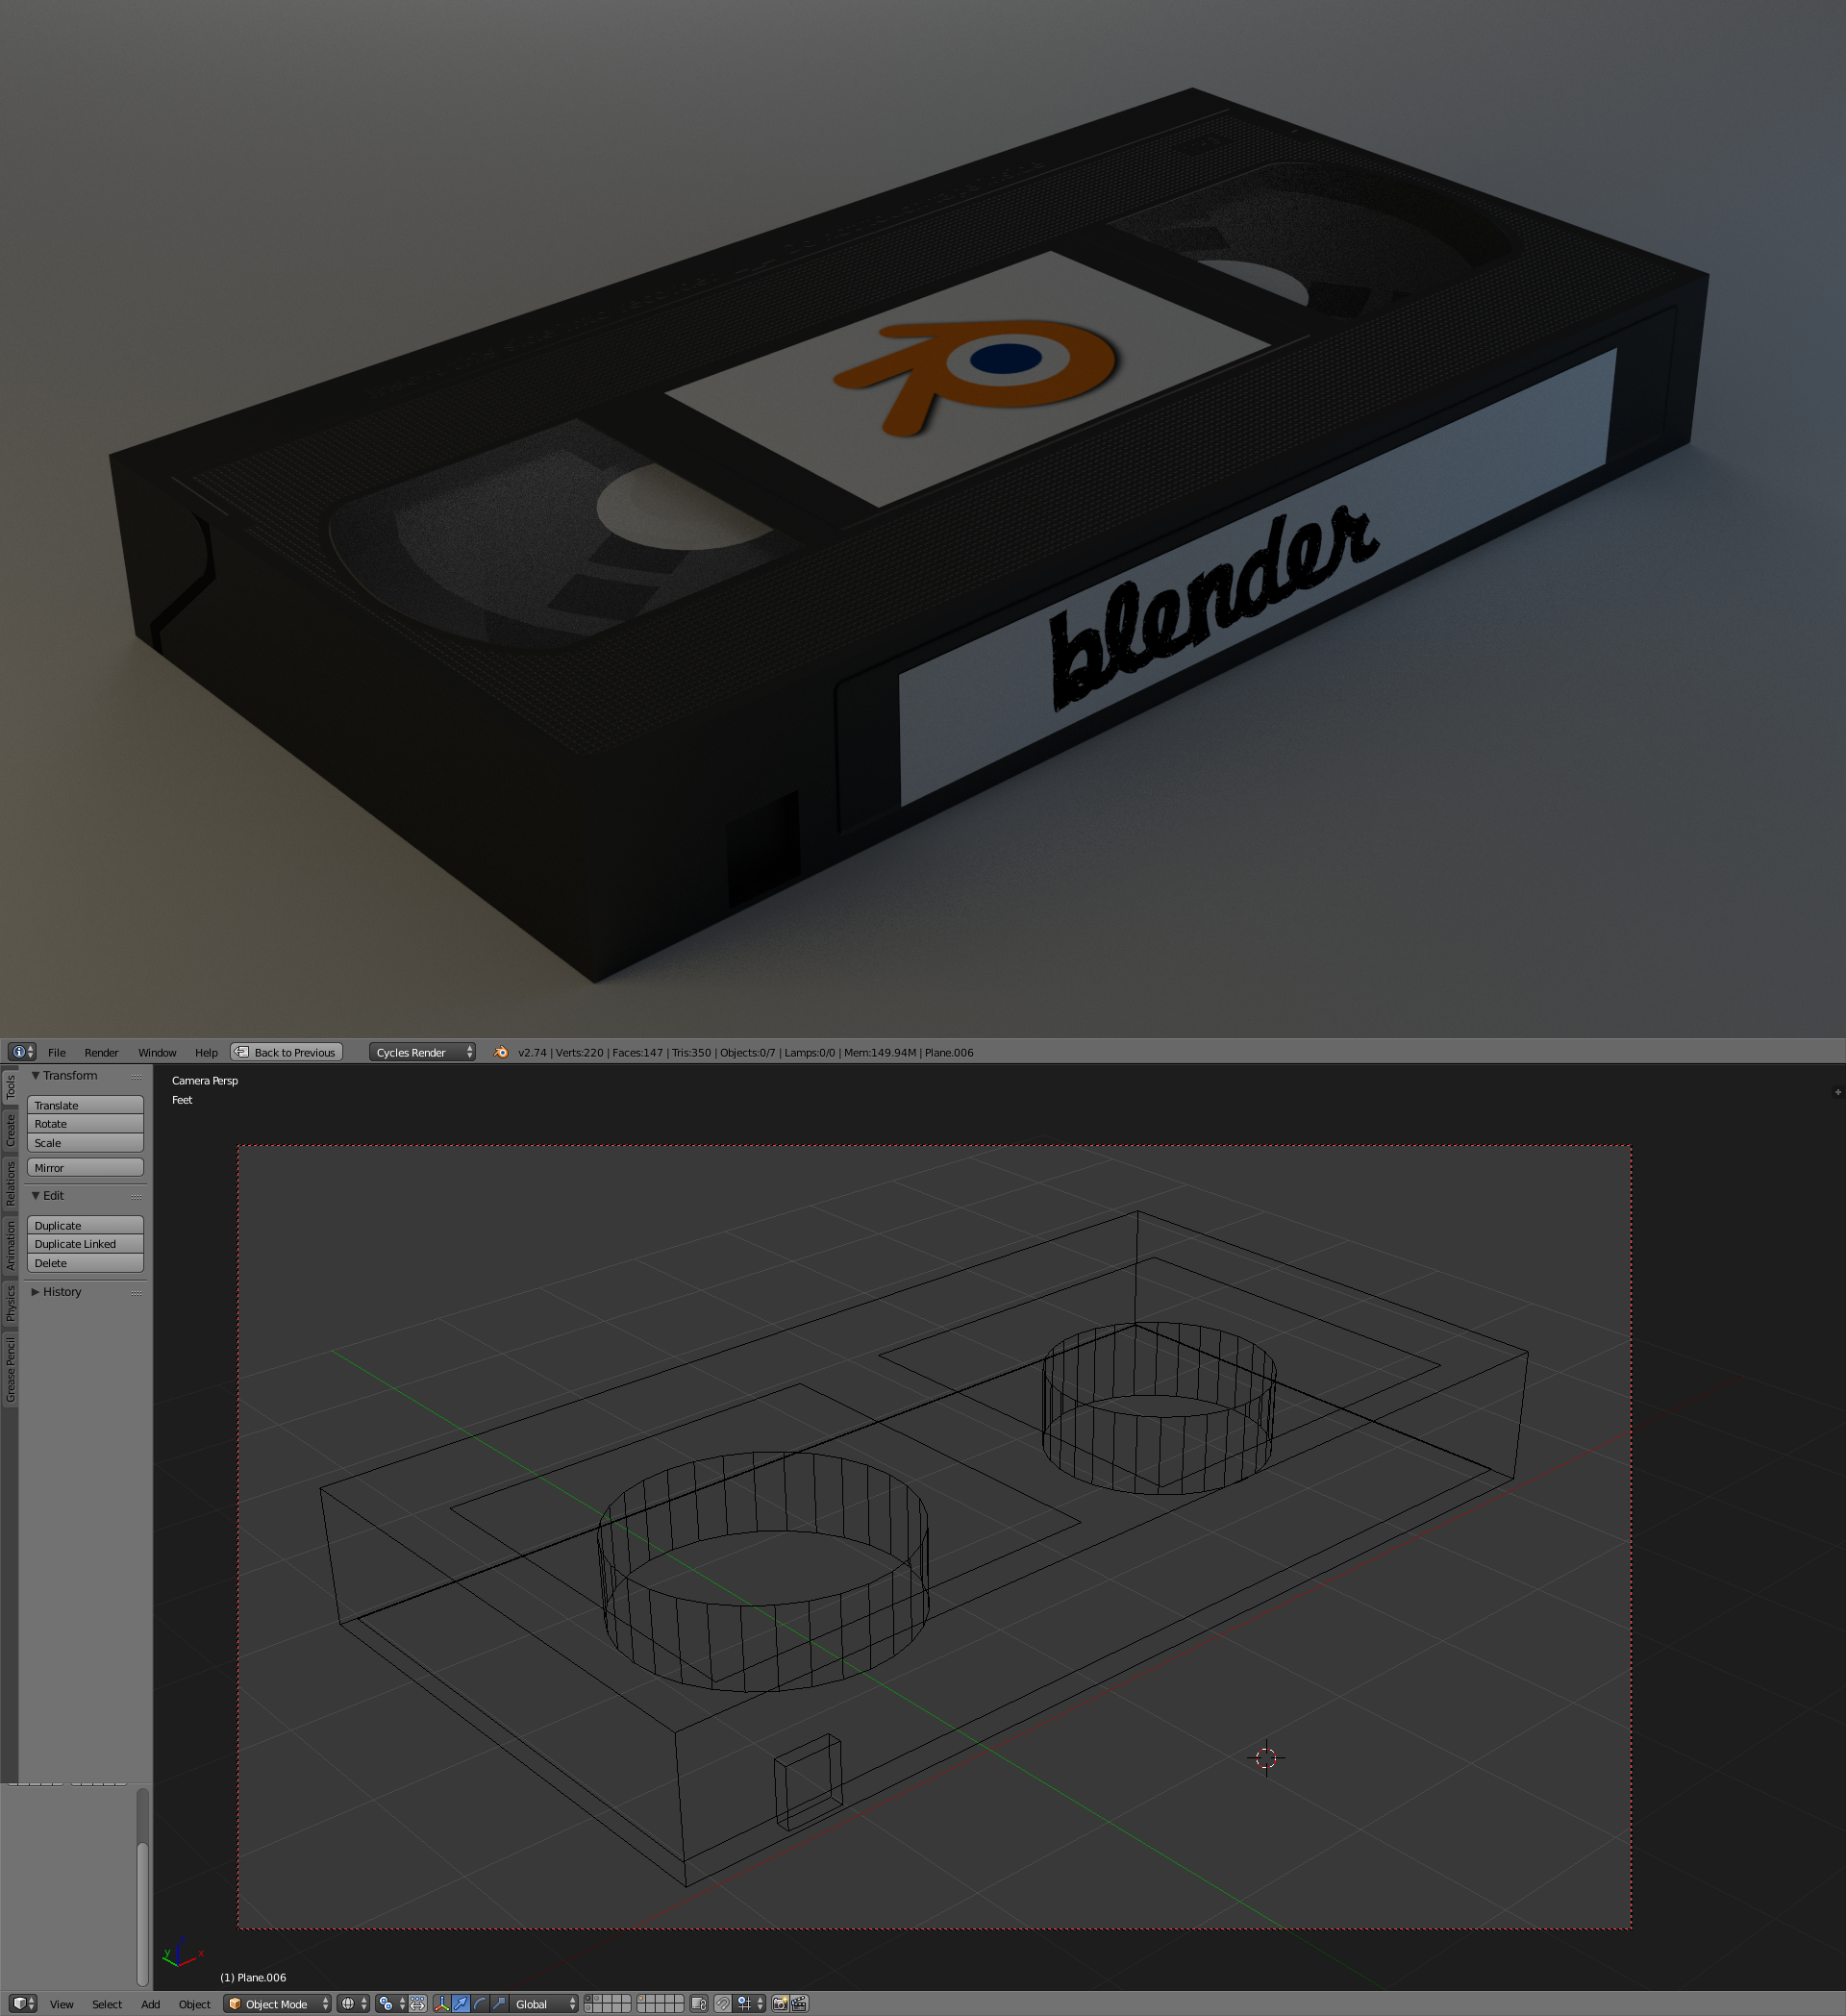The height and width of the screenshot is (2016, 1846).
Task: Click the Delete button
Action: [x=85, y=1263]
